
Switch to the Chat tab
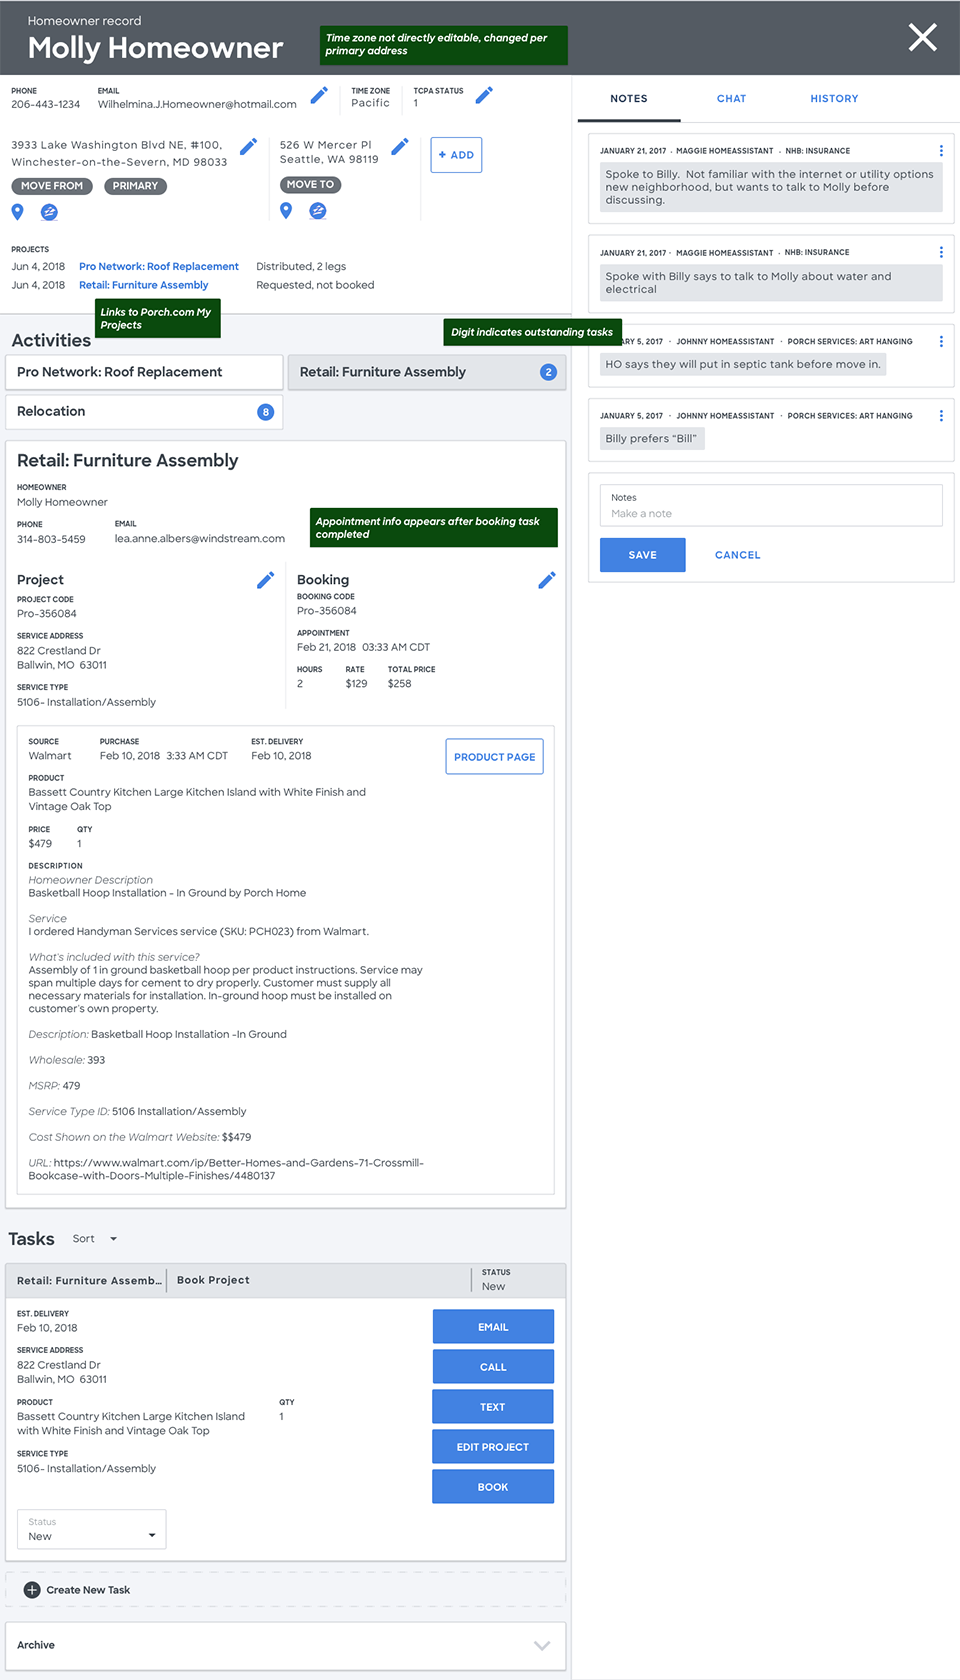(x=731, y=99)
